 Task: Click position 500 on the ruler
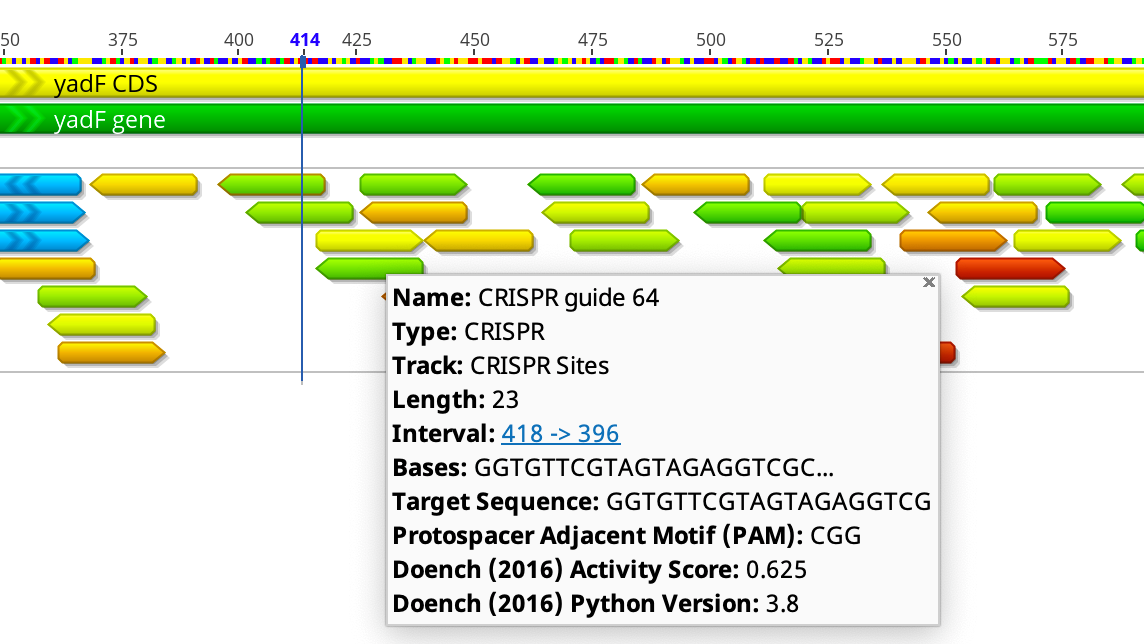(x=711, y=40)
